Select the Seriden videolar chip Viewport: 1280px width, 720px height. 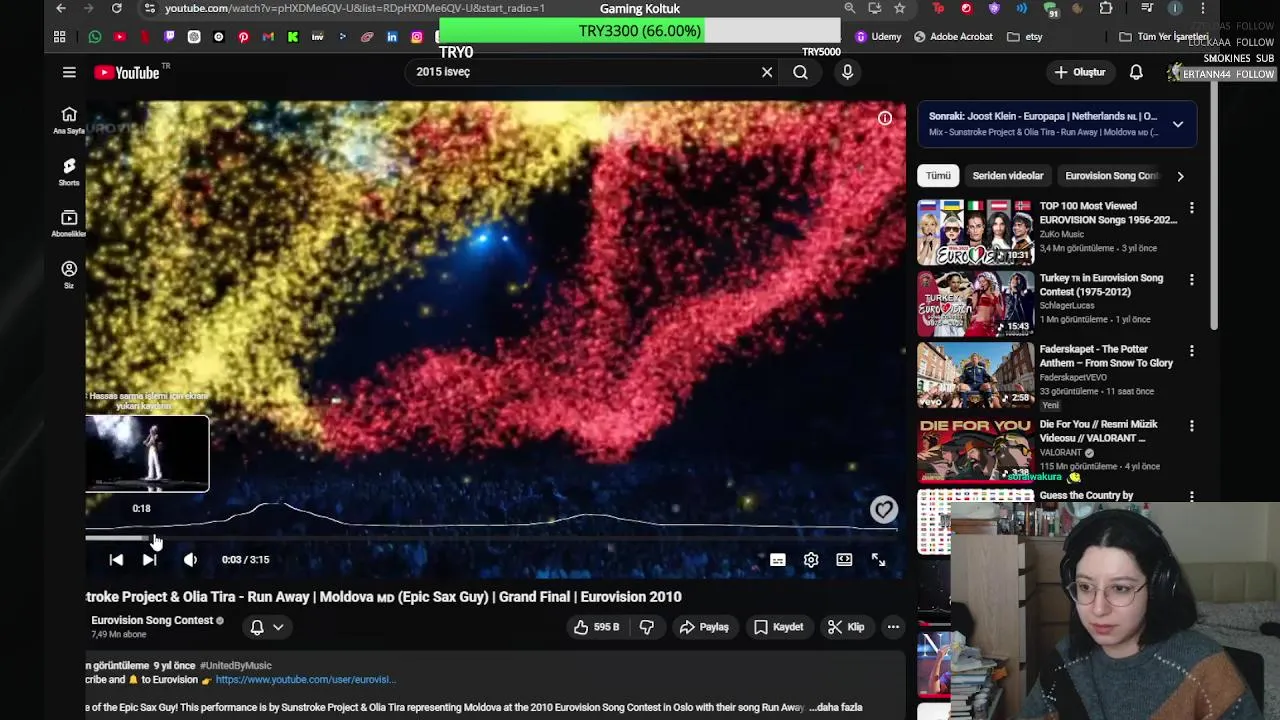point(1008,176)
